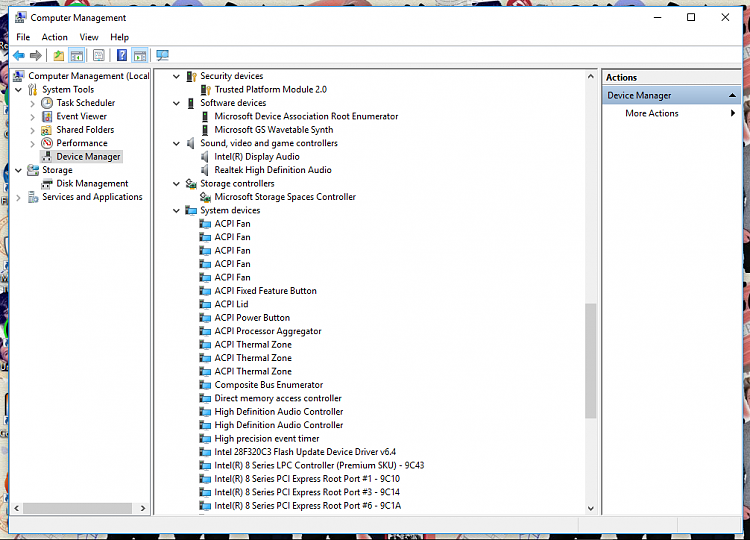The height and width of the screenshot is (540, 750).
Task: Click the Event Viewer icon
Action: click(x=47, y=116)
